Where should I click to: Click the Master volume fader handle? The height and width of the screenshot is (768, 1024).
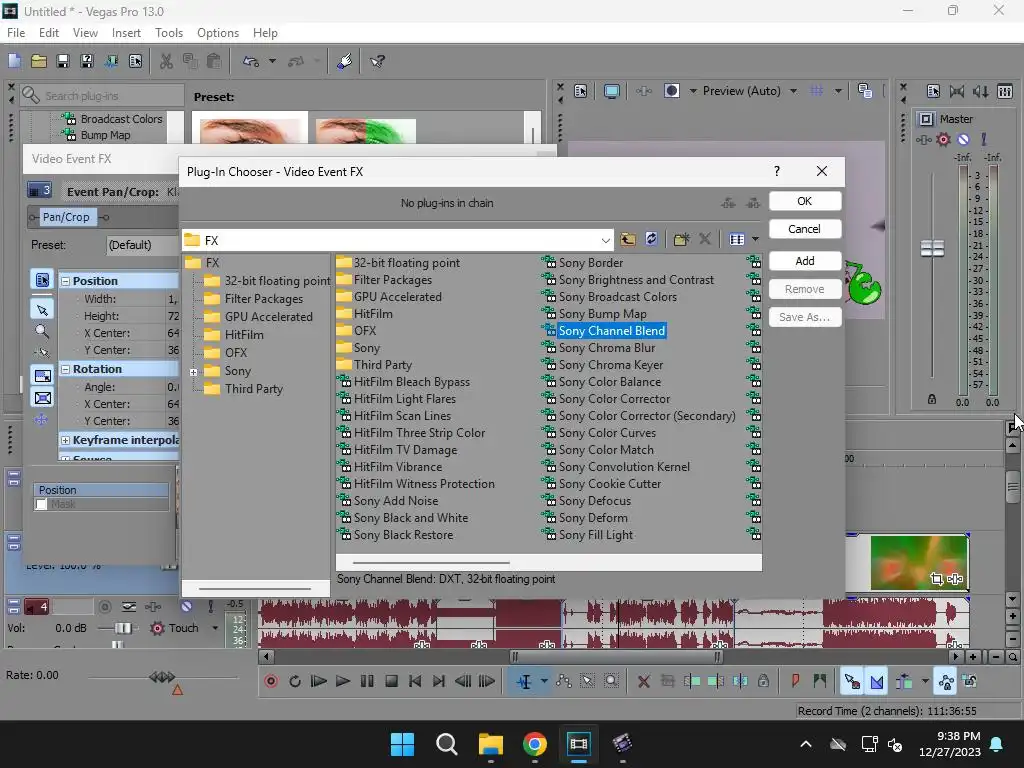pyautogui.click(x=932, y=248)
